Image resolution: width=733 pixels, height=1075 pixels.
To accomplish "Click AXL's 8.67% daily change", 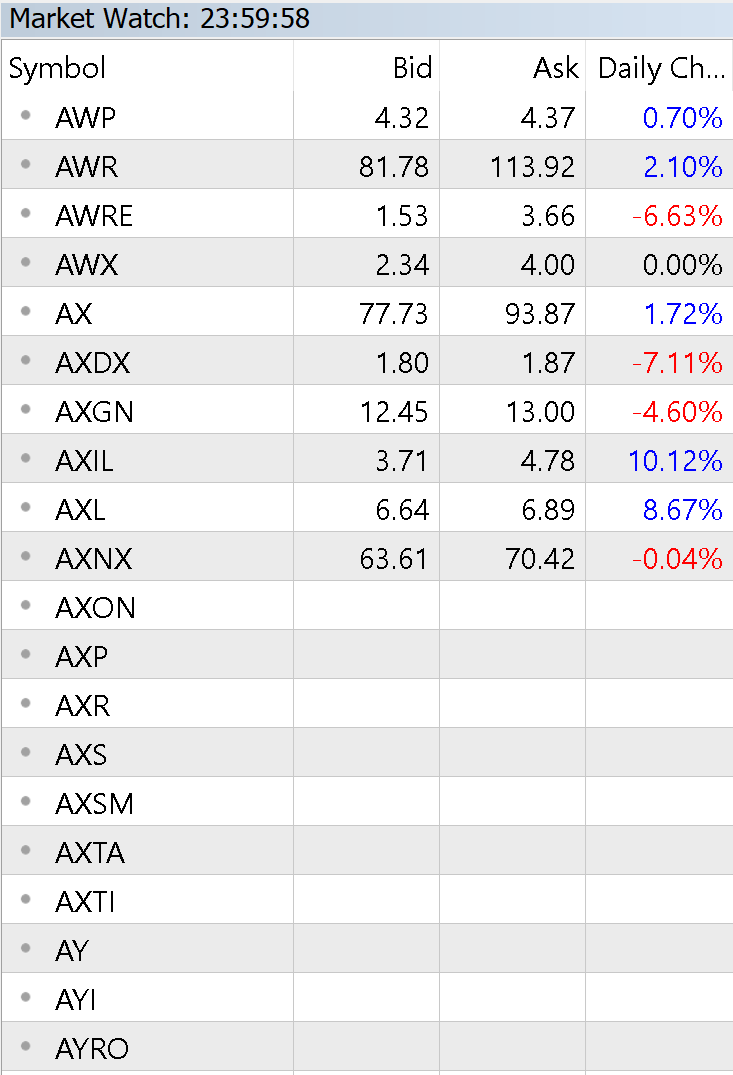I will 682,510.
